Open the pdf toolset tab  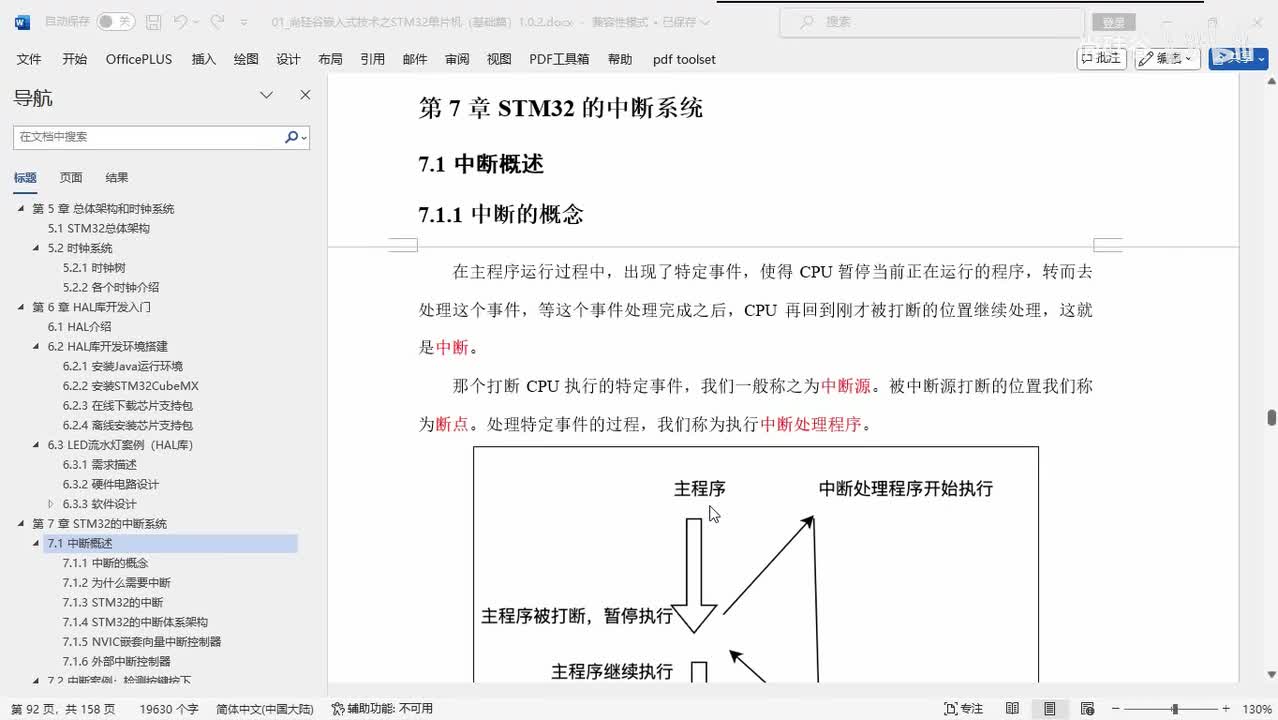point(684,59)
